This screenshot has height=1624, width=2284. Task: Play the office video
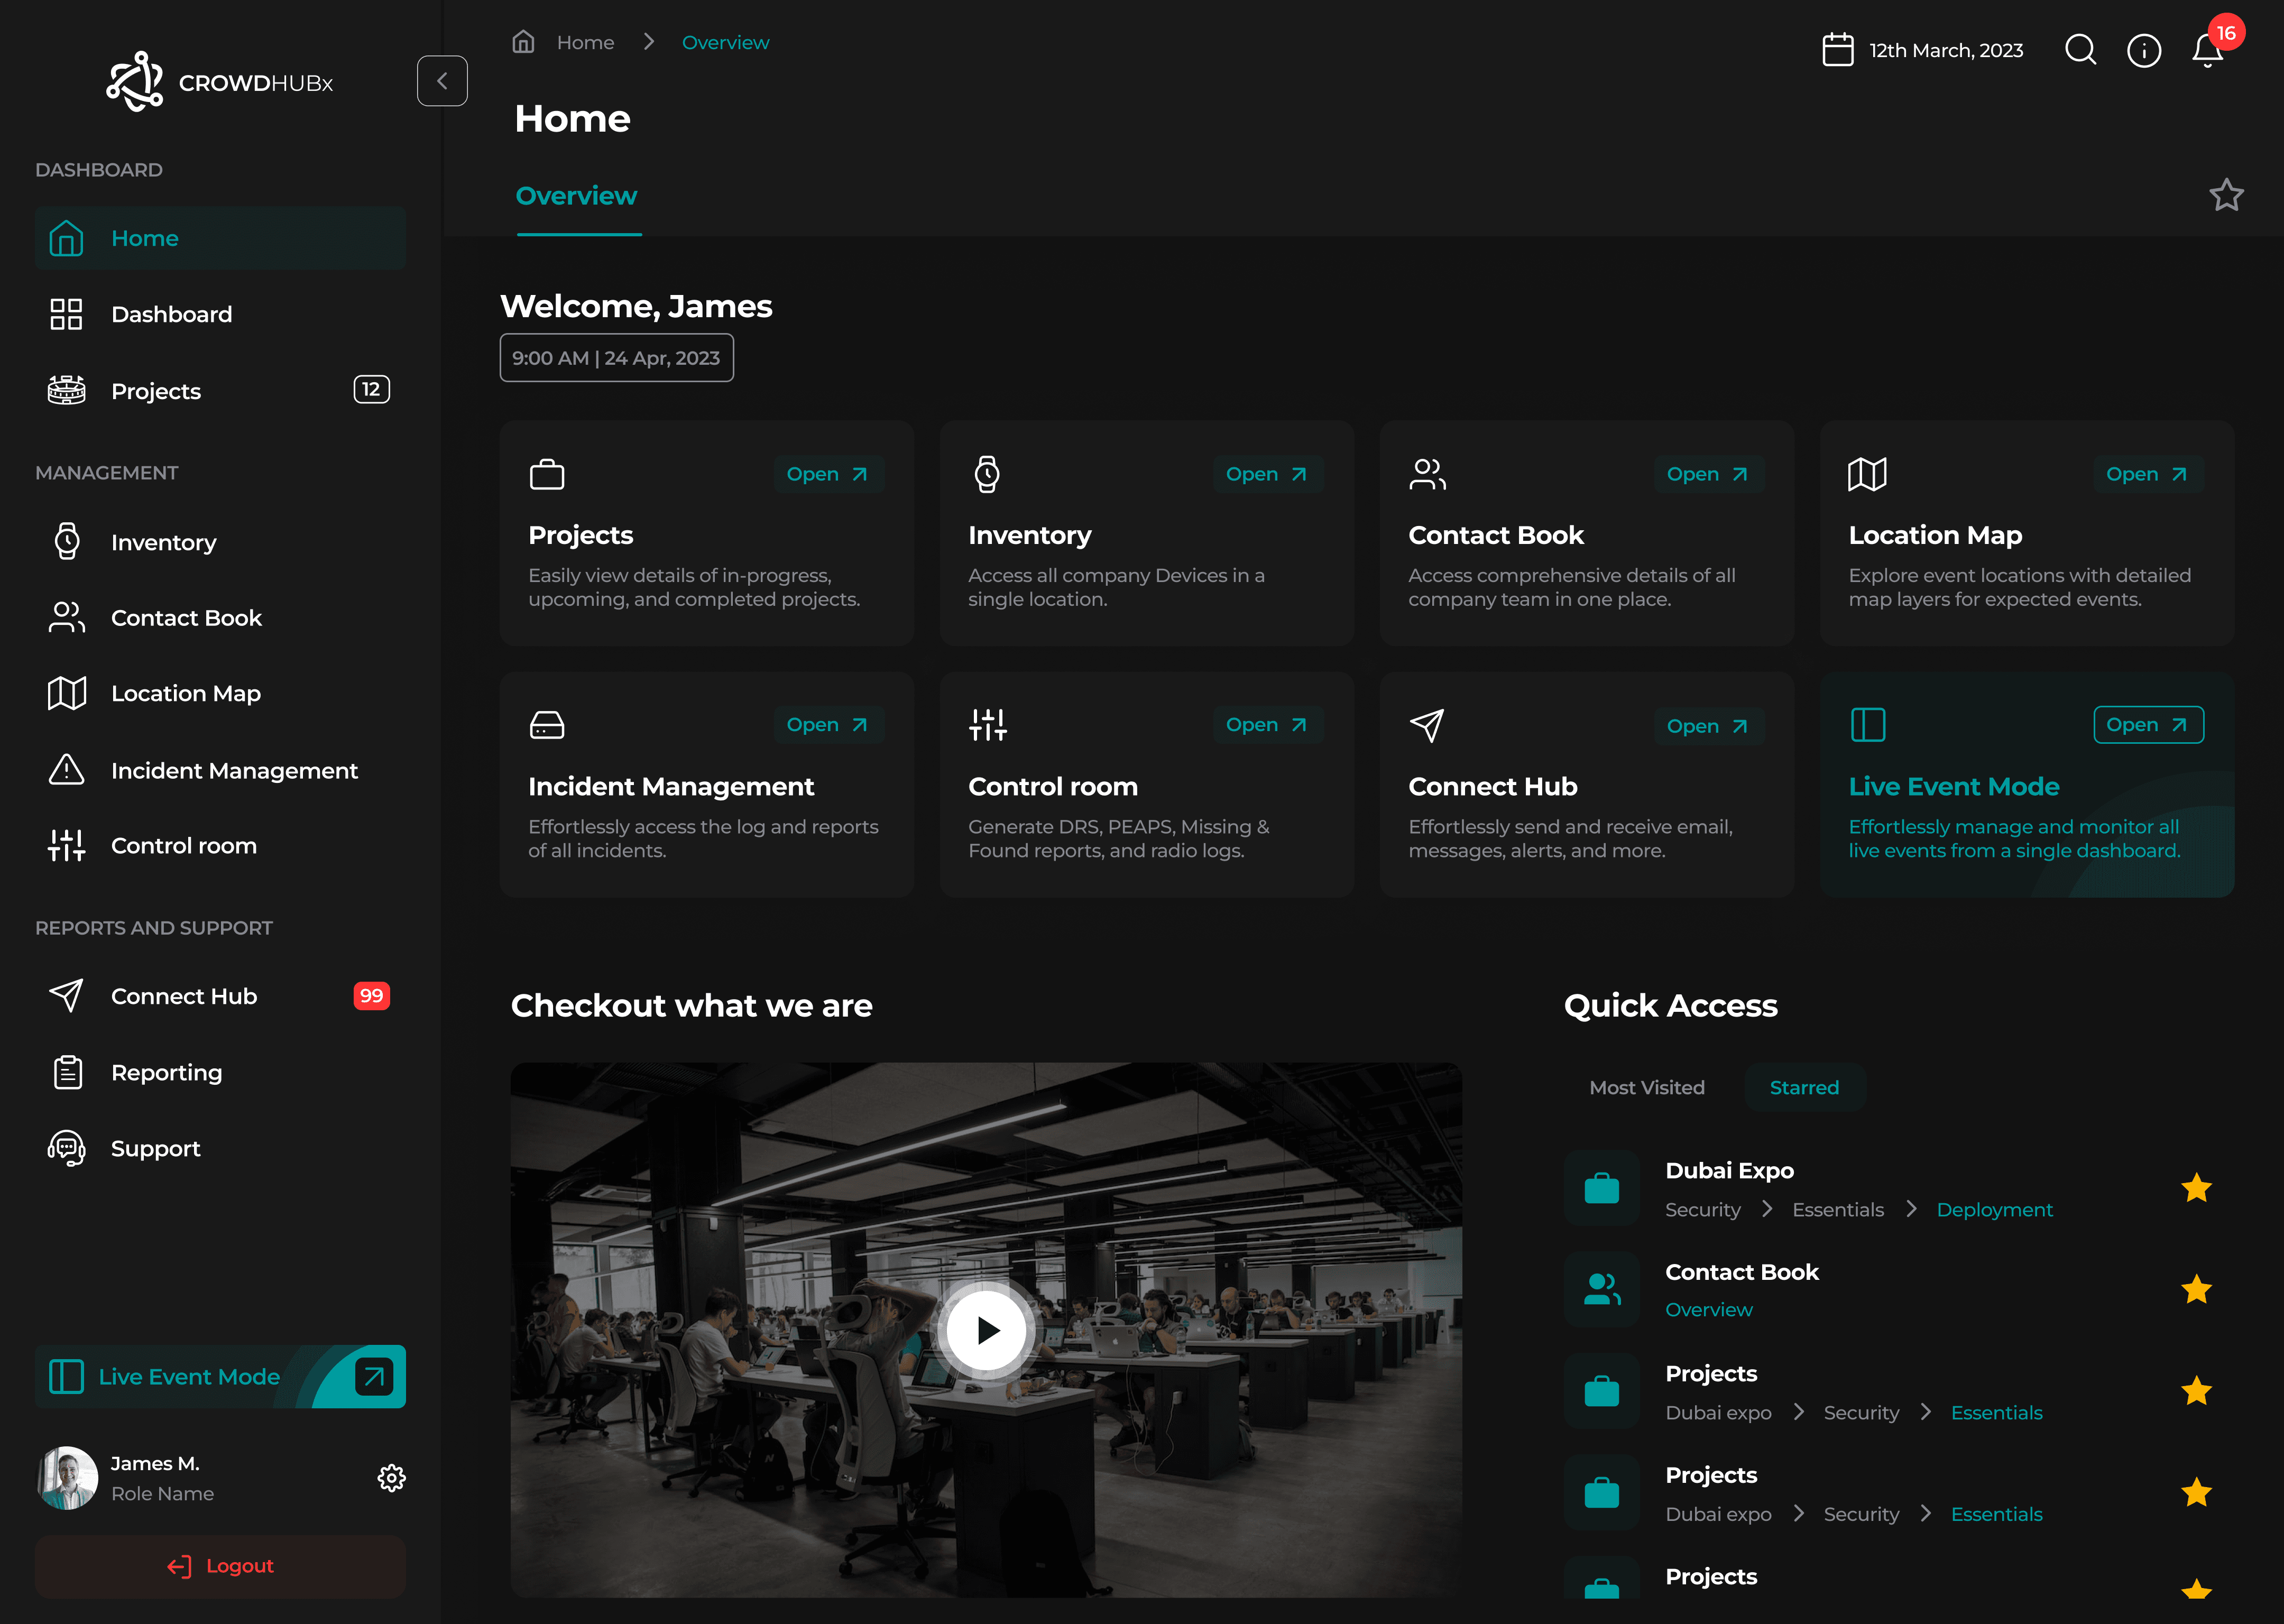click(987, 1330)
